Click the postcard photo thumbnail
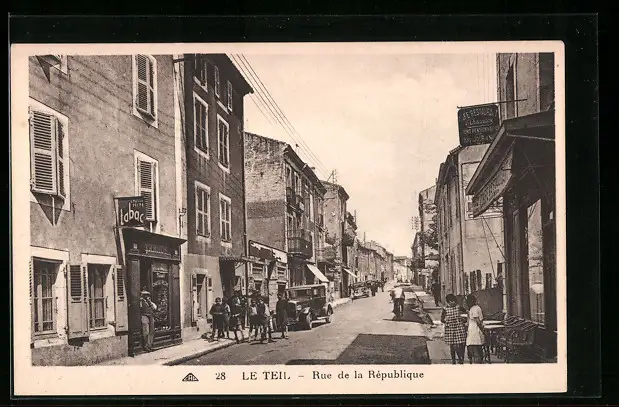619x407 pixels. [x=289, y=208]
